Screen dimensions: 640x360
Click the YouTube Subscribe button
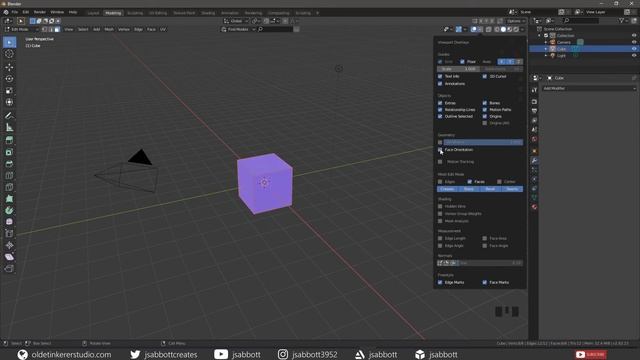pos(591,354)
